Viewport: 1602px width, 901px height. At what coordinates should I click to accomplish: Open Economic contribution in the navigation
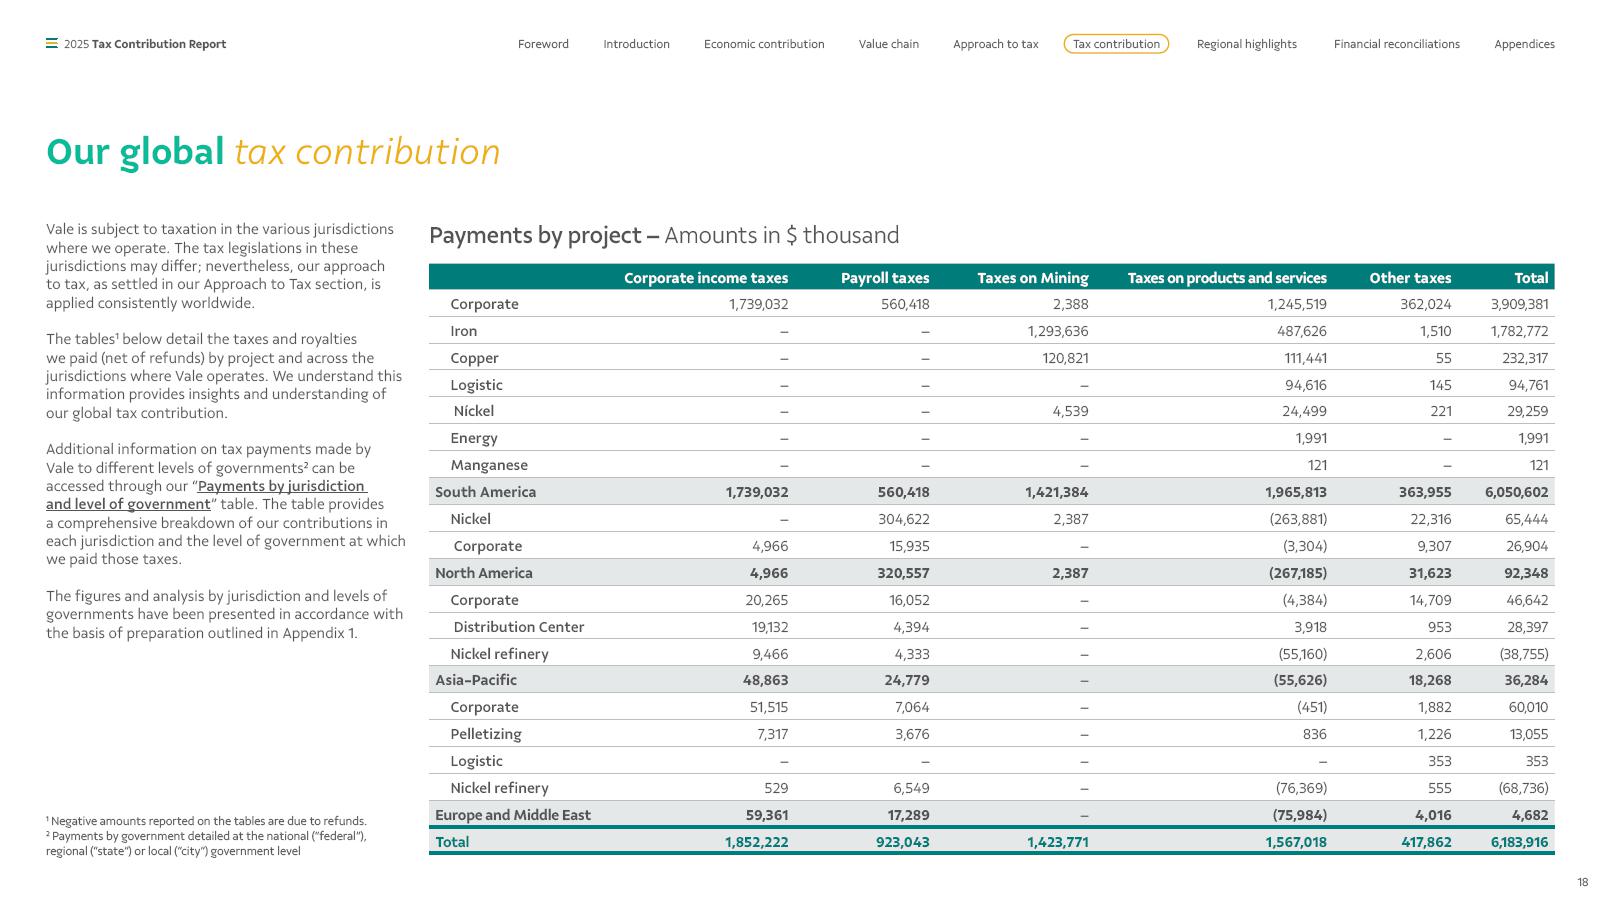coord(764,44)
